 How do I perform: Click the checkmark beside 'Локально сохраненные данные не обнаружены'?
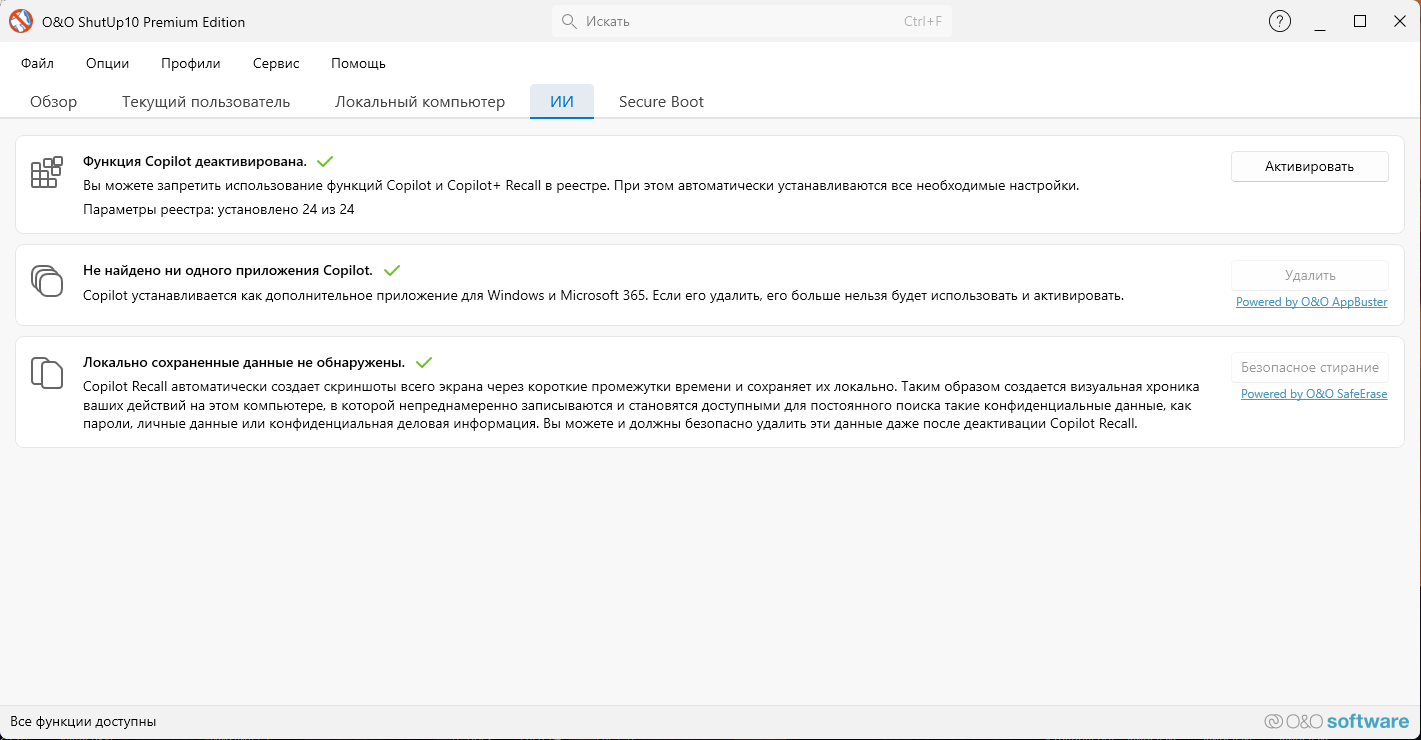pyautogui.click(x=423, y=362)
